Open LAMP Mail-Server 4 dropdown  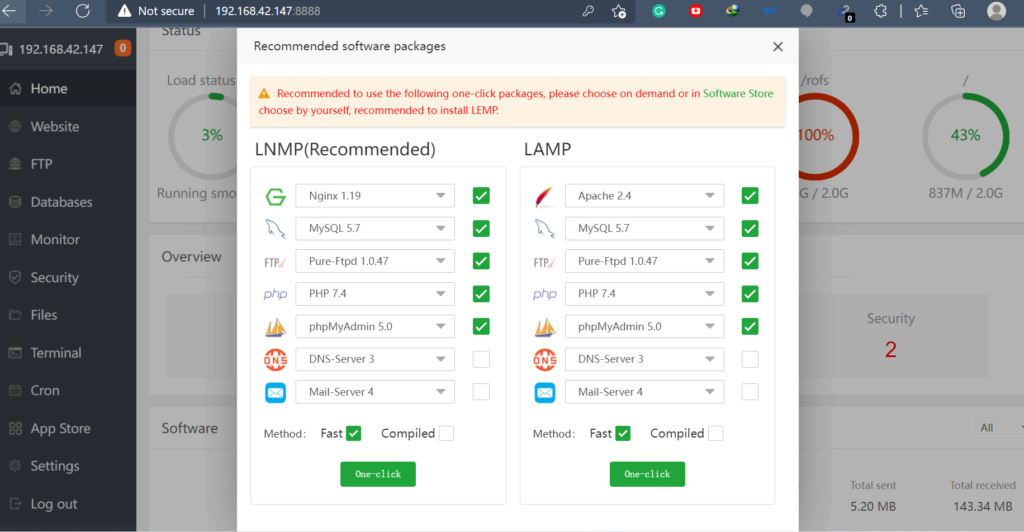[x=645, y=392]
